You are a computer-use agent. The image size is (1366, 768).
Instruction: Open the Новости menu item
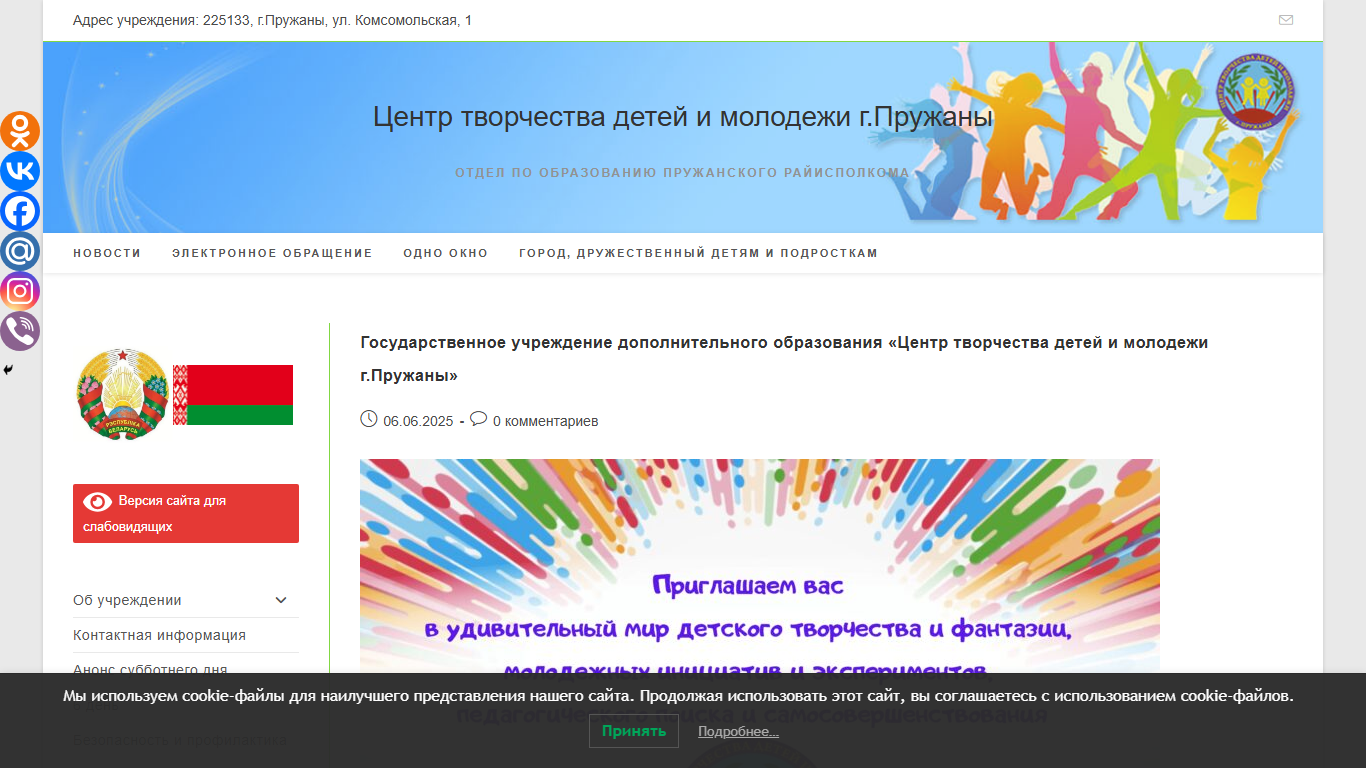tap(107, 253)
